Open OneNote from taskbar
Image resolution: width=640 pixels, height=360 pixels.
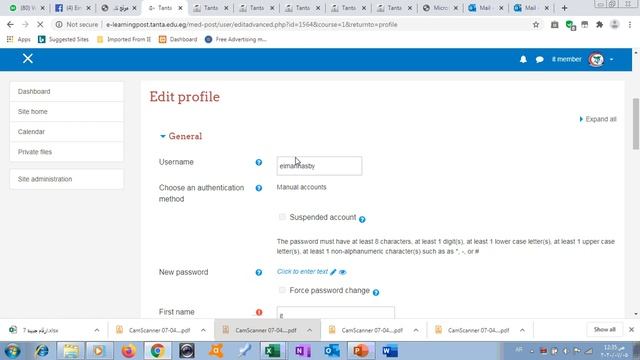[x=302, y=351]
